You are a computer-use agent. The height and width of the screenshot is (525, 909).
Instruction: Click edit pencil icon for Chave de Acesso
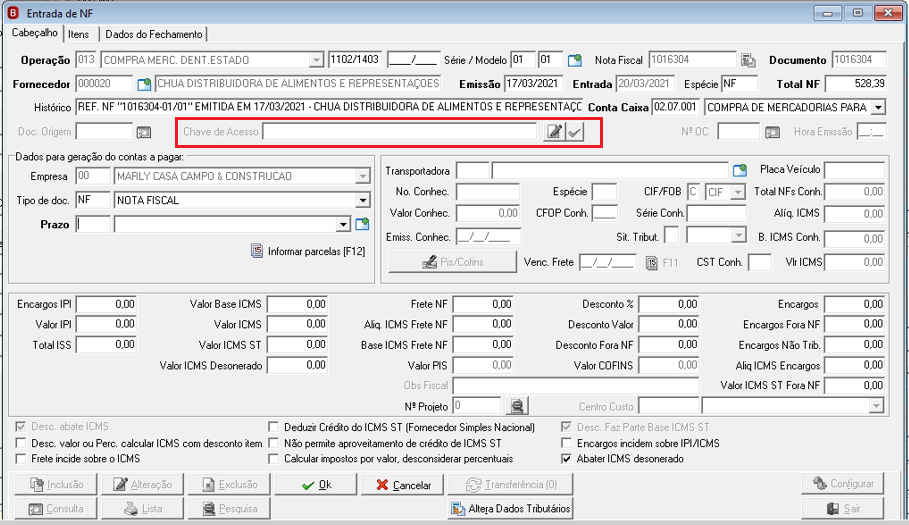click(x=554, y=132)
